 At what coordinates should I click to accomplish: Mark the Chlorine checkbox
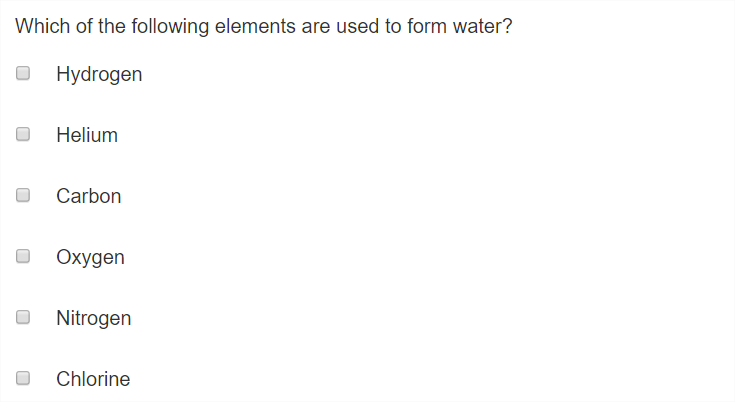tap(23, 378)
